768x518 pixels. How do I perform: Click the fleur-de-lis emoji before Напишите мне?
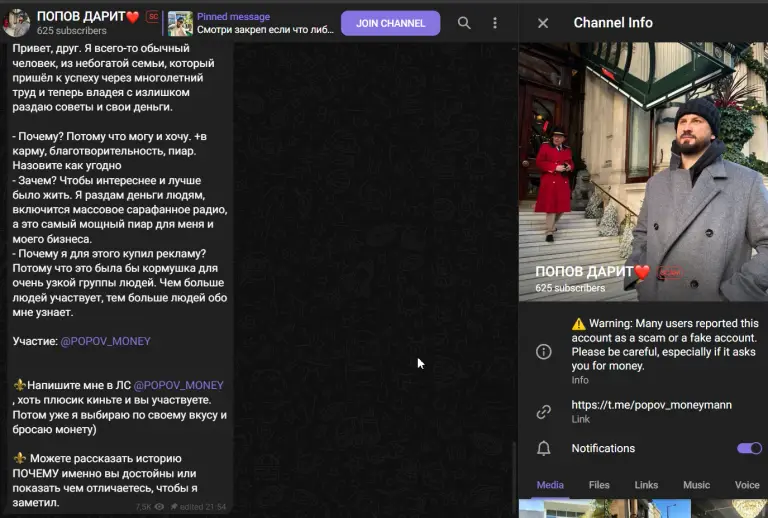[20, 385]
